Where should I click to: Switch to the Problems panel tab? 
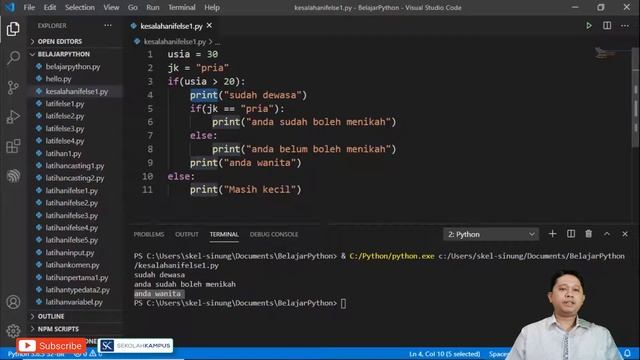point(149,234)
